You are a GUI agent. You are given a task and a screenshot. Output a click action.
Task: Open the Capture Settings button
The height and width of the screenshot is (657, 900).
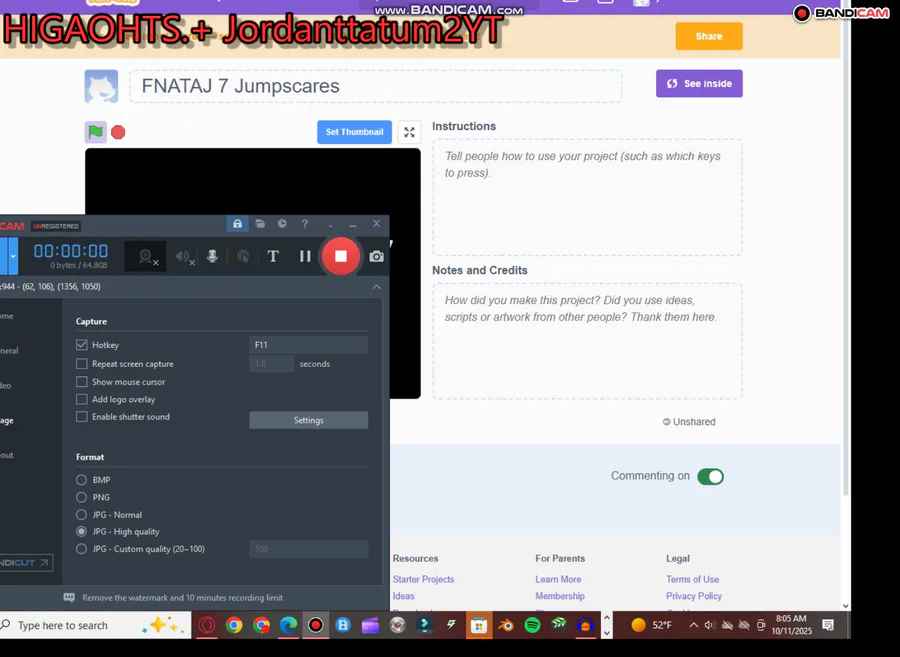pyautogui.click(x=308, y=420)
